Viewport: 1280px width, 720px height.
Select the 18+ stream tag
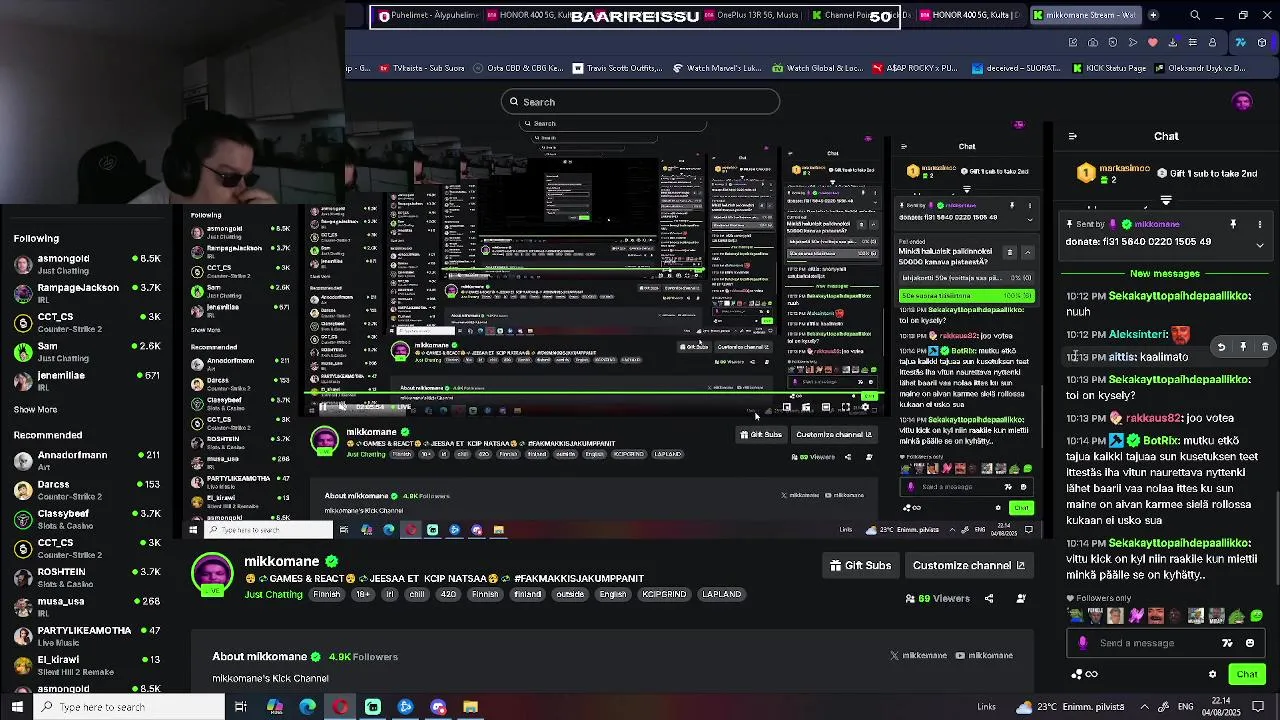363,594
